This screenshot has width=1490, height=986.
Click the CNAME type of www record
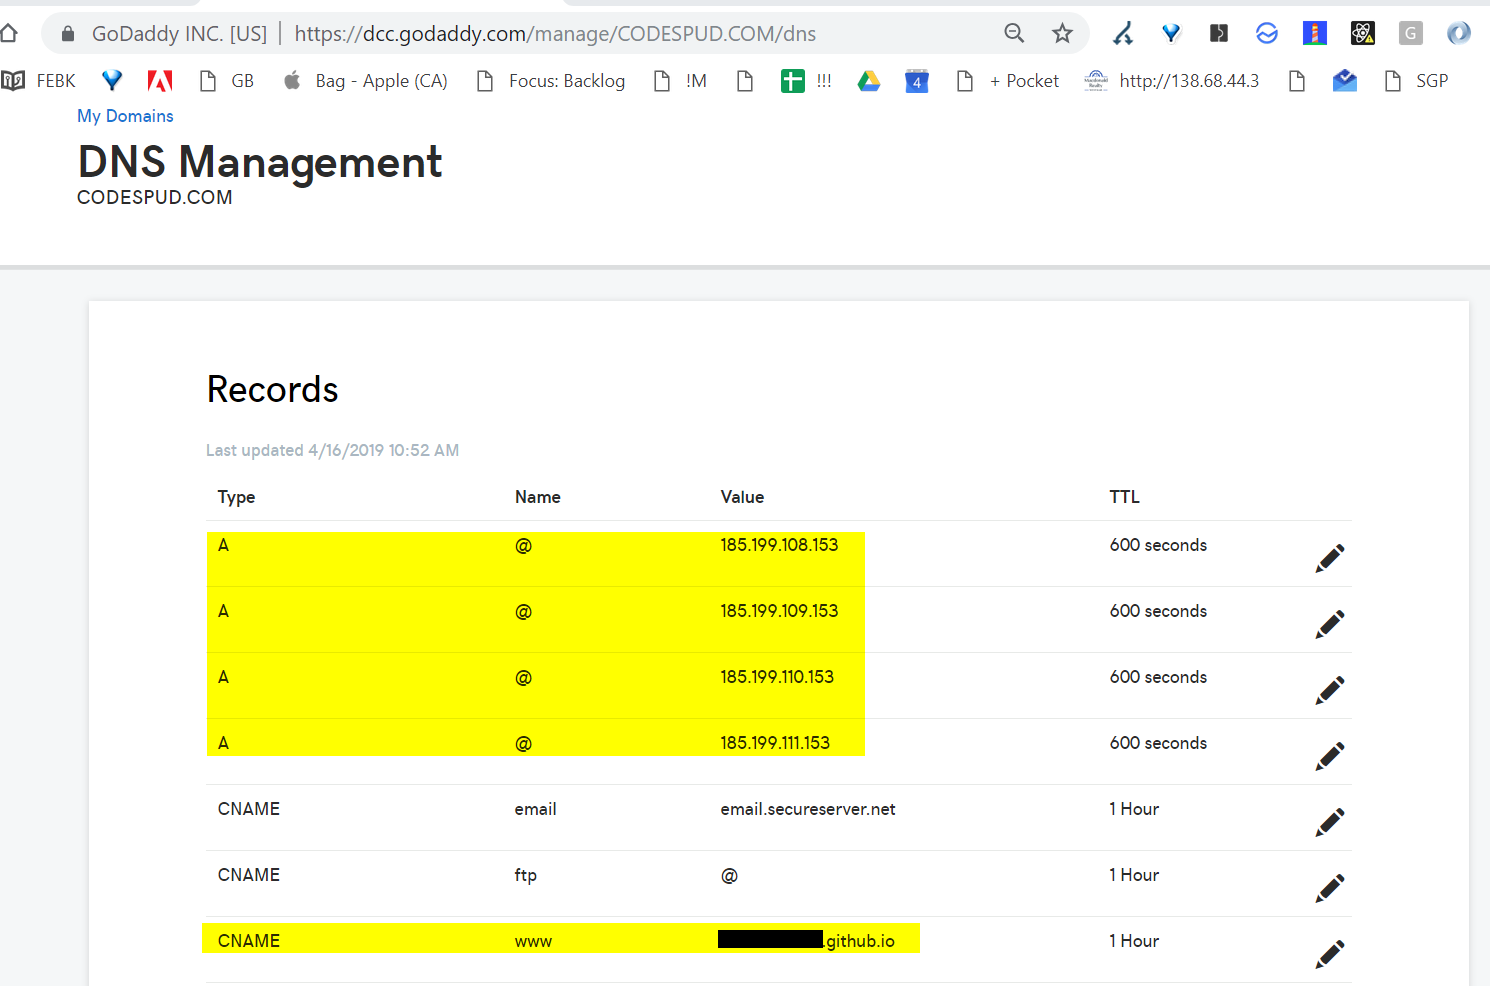tap(249, 941)
